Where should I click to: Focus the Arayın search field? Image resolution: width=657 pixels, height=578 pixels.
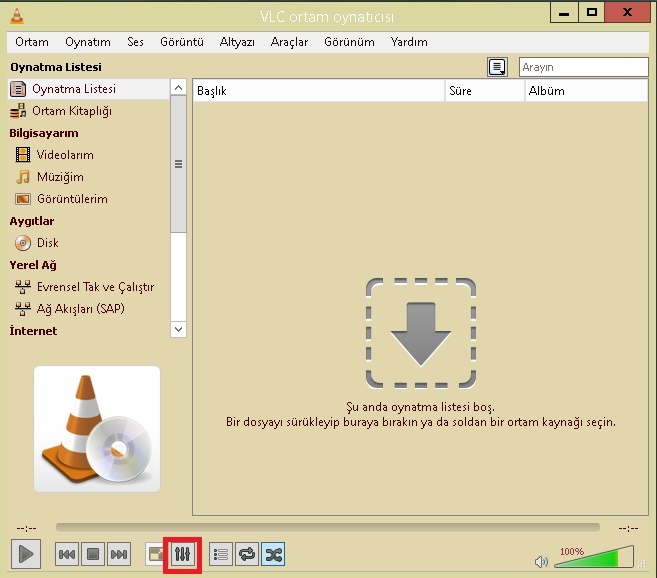click(x=584, y=67)
